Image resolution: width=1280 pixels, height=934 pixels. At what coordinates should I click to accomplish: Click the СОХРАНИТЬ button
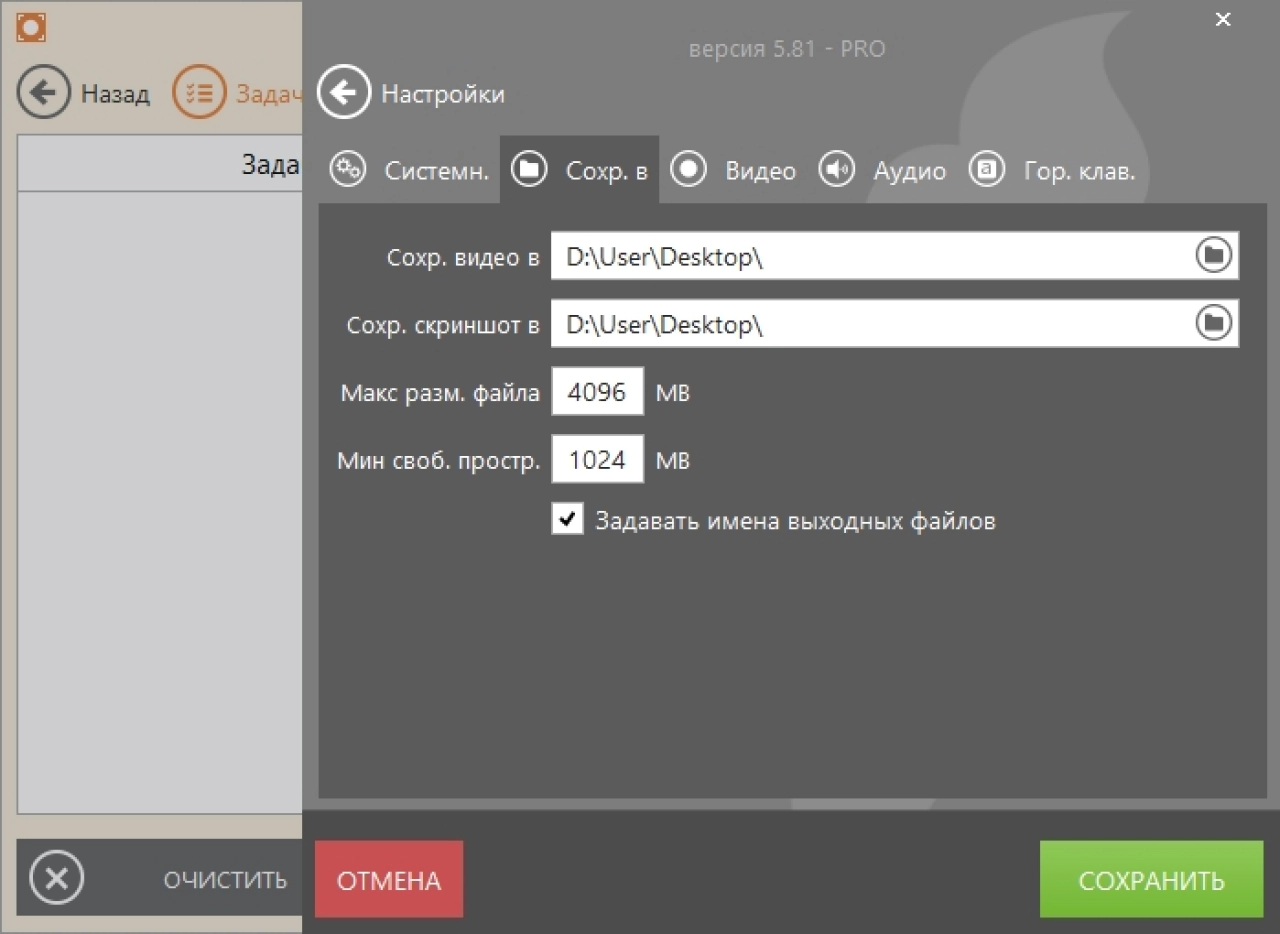[1151, 879]
